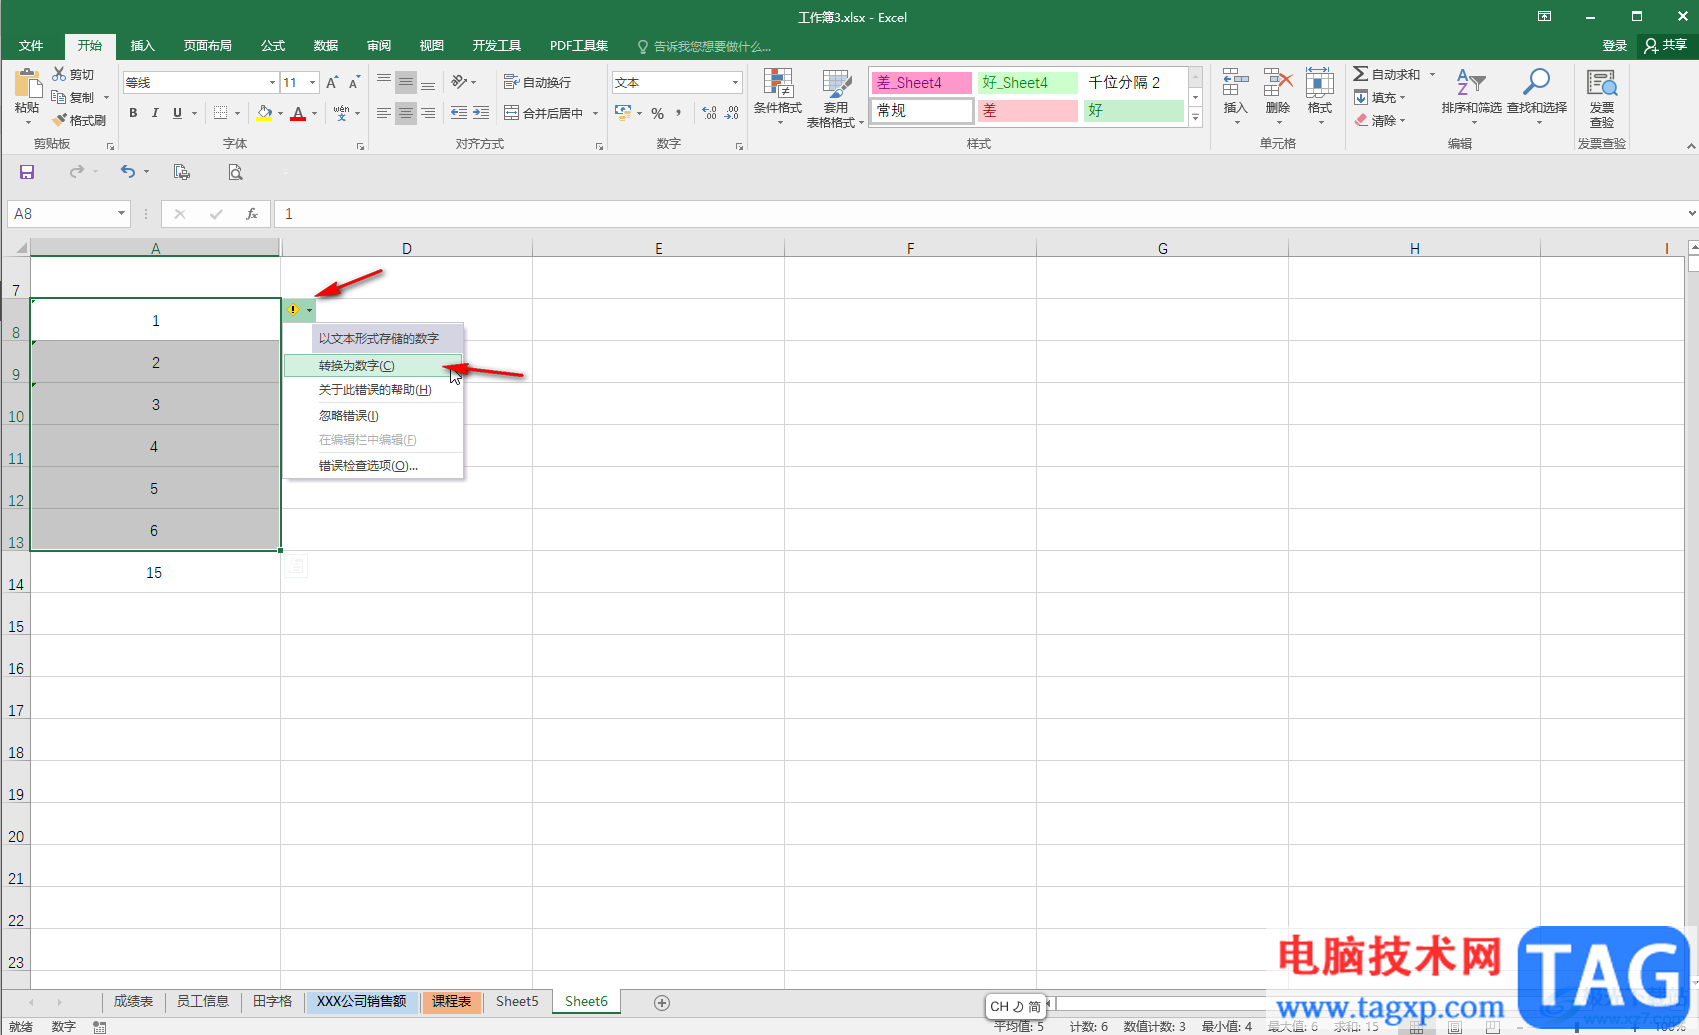Open the 插入 ribbon tab
Screen dimensions: 1699x1035
pyautogui.click(x=143, y=46)
